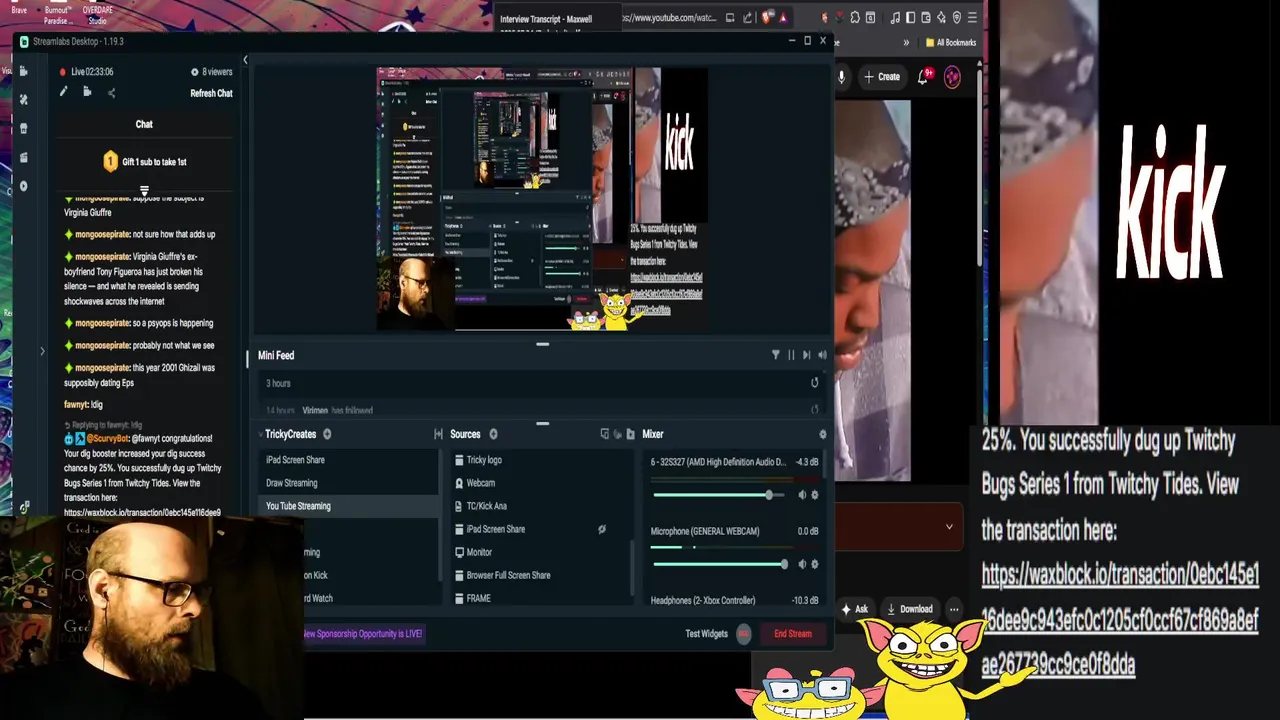Image resolution: width=1280 pixels, height=720 pixels.
Task: Toggle visibility of iPad Screen Share source
Action: [x=601, y=529]
